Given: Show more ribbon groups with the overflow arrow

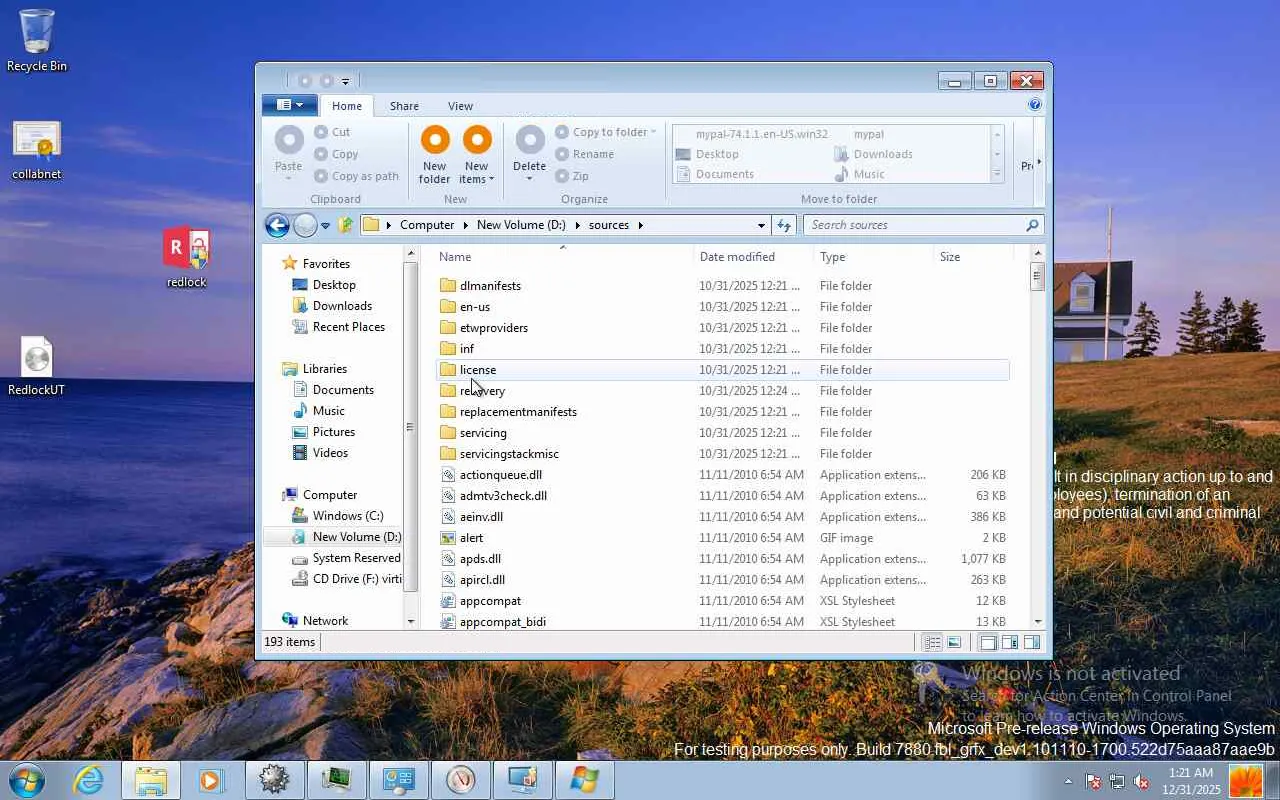Looking at the screenshot, I should click(x=1039, y=162).
